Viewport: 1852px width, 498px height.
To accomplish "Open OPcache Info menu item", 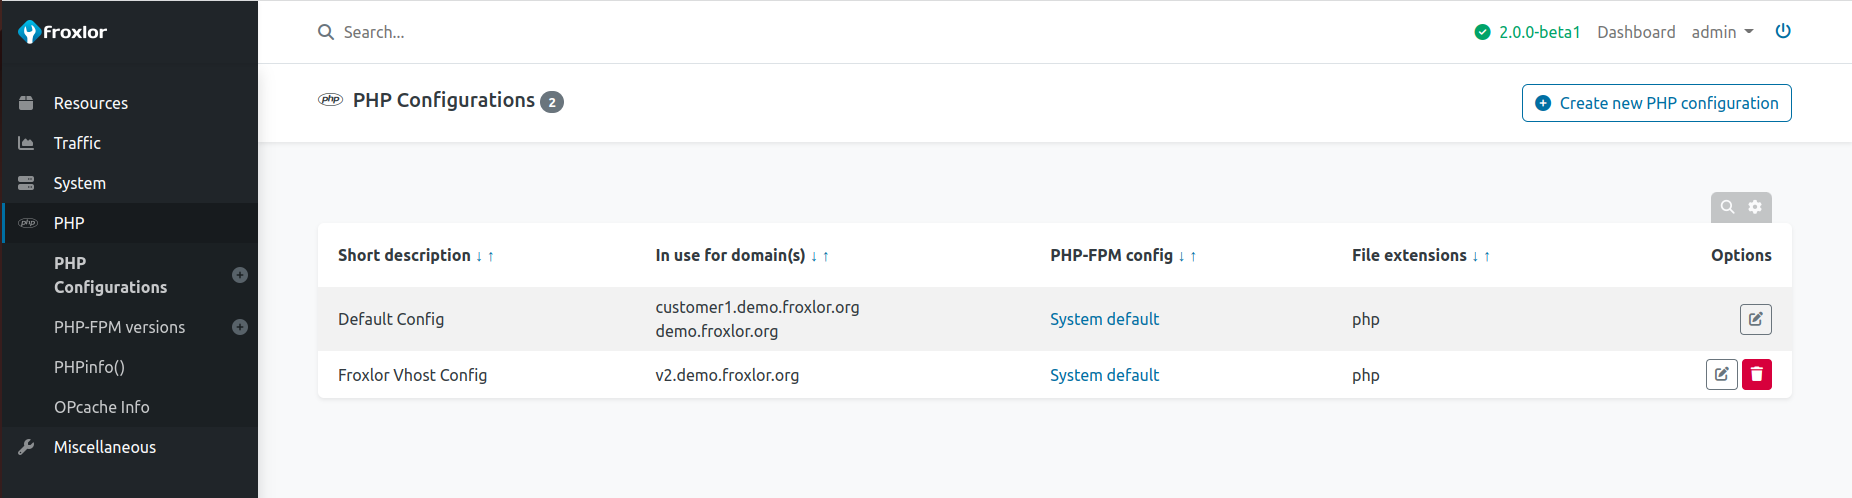I will tap(102, 407).
